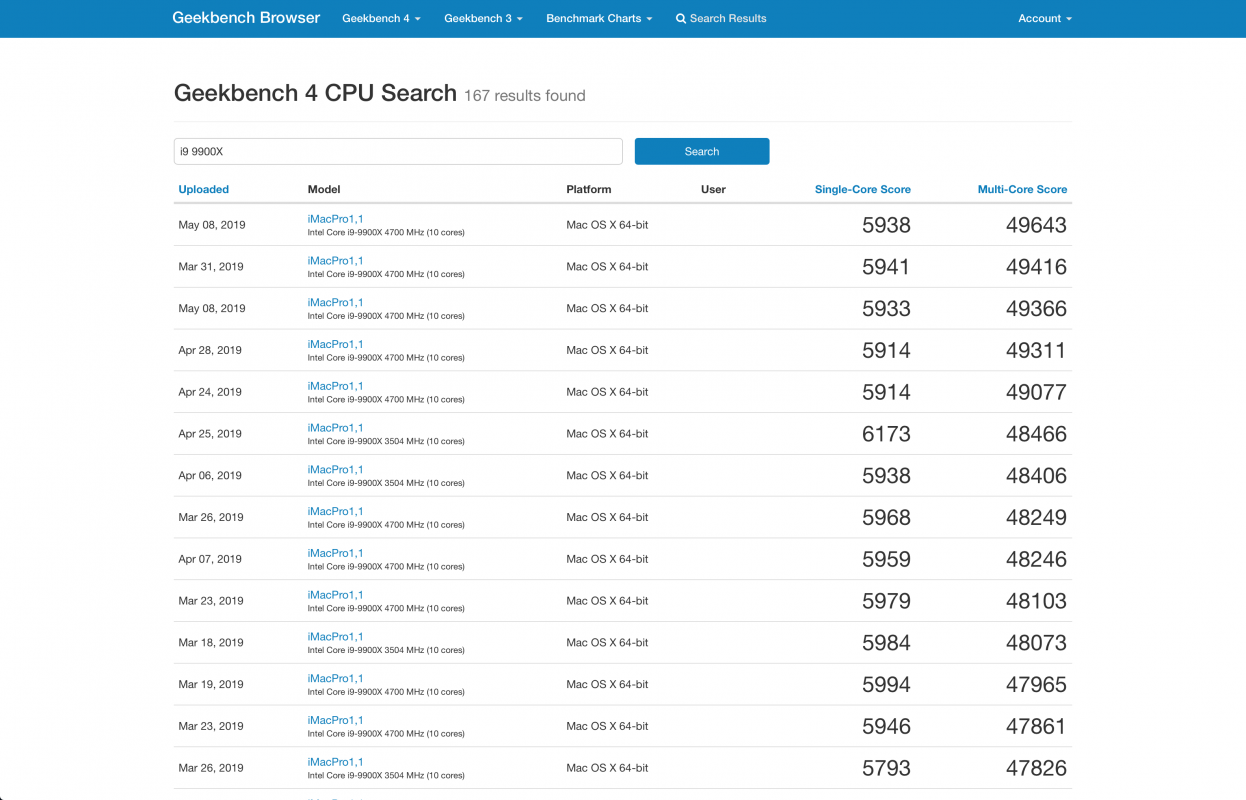
Task: Open the iMacPro1,1 result scoring 5793 single-core
Action: (335, 762)
